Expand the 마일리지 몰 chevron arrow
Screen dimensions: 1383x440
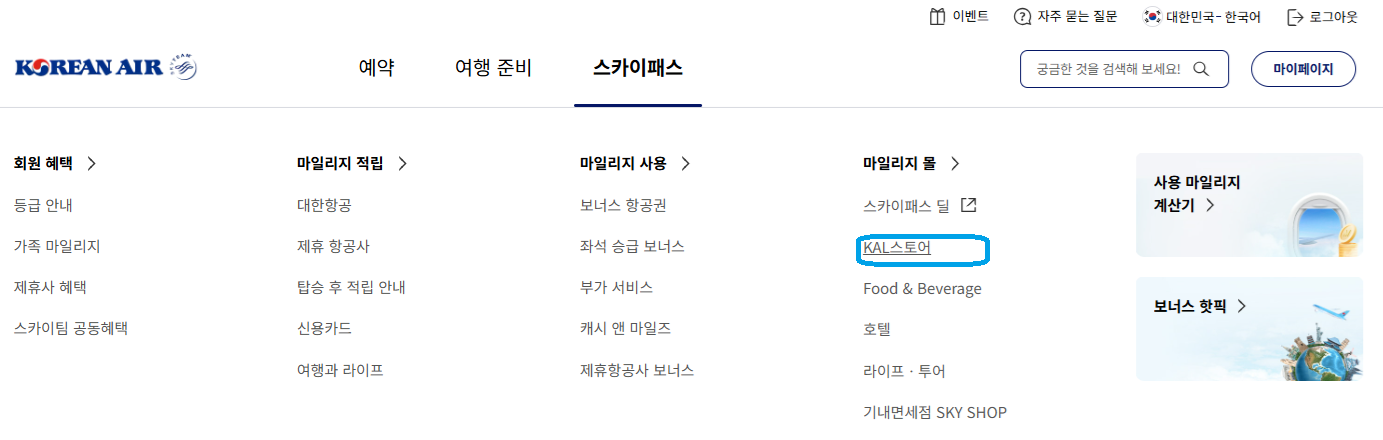tap(955, 164)
